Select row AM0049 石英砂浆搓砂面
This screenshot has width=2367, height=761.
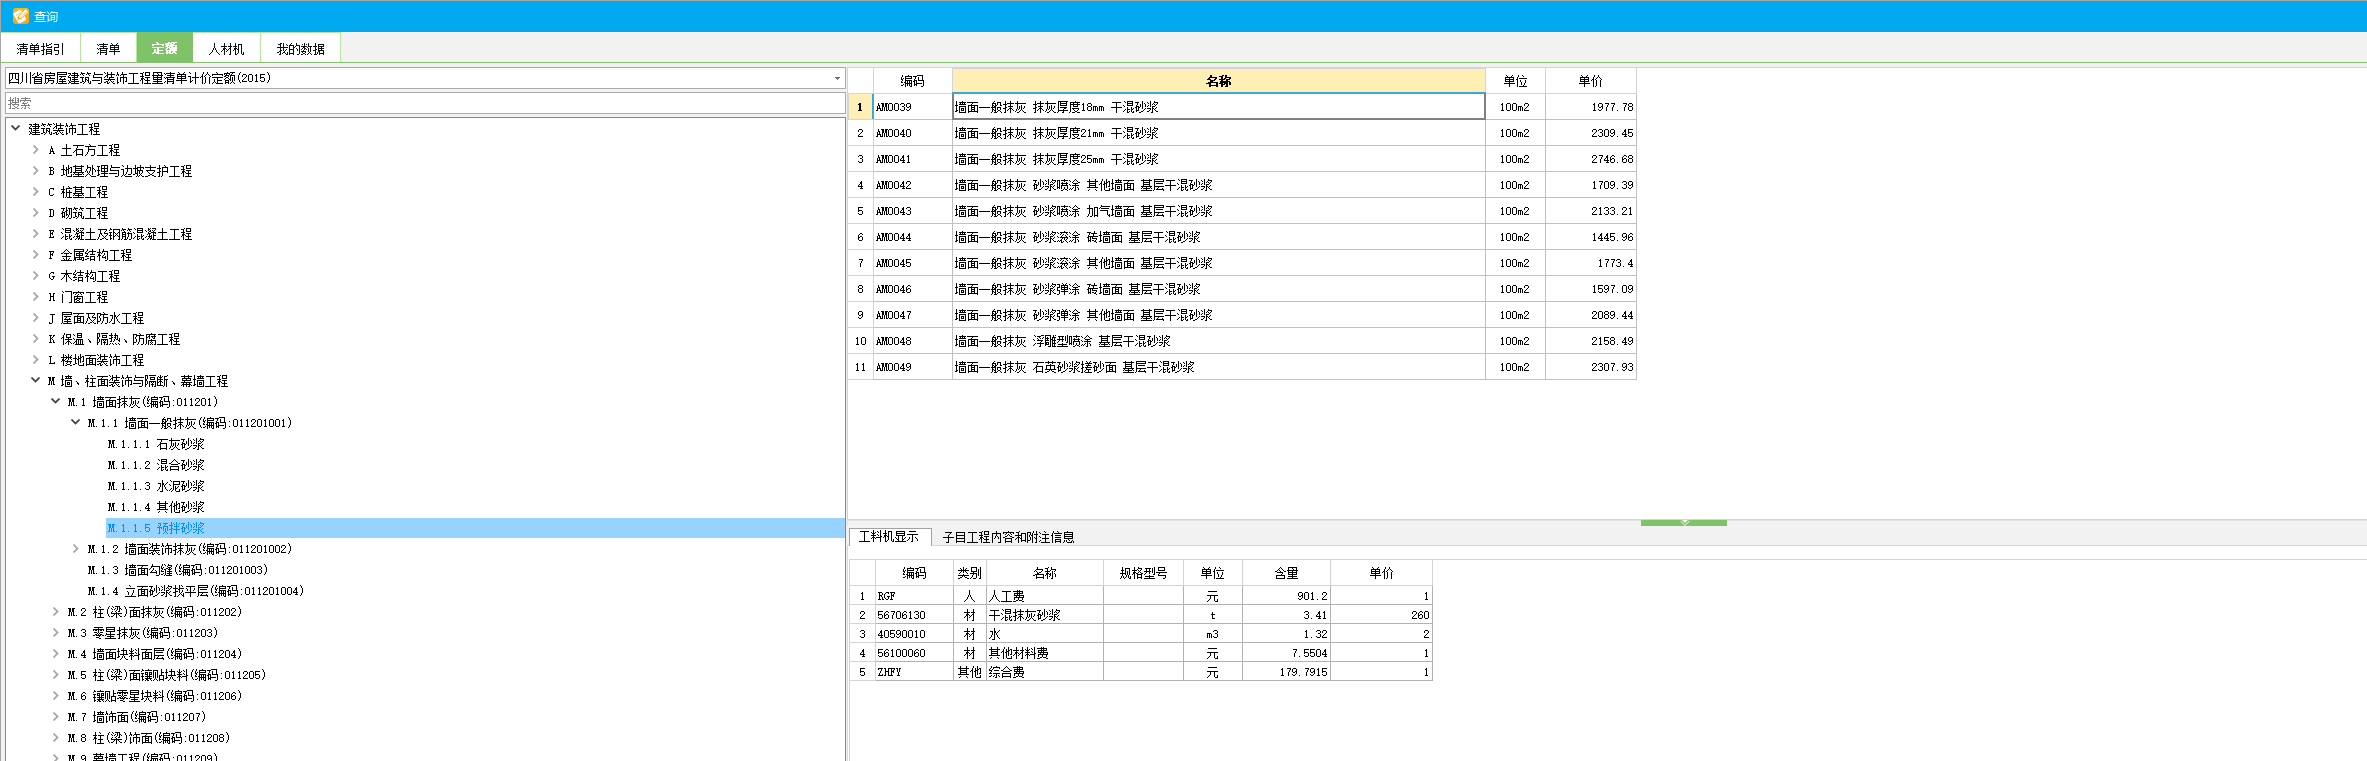[1242, 367]
